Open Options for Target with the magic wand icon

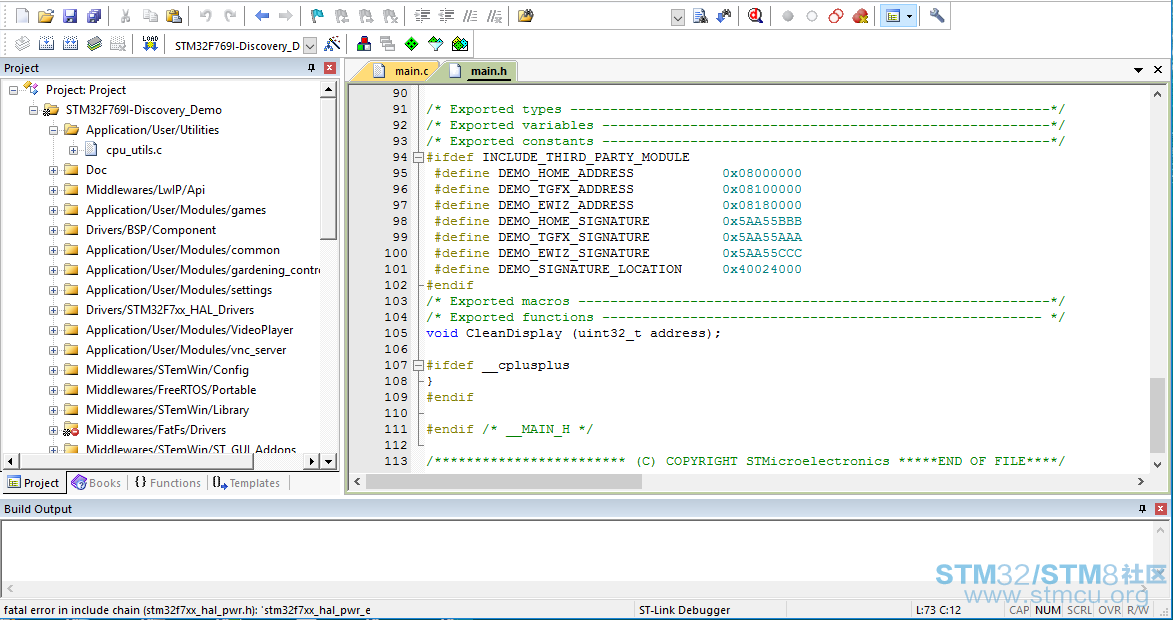click(332, 44)
